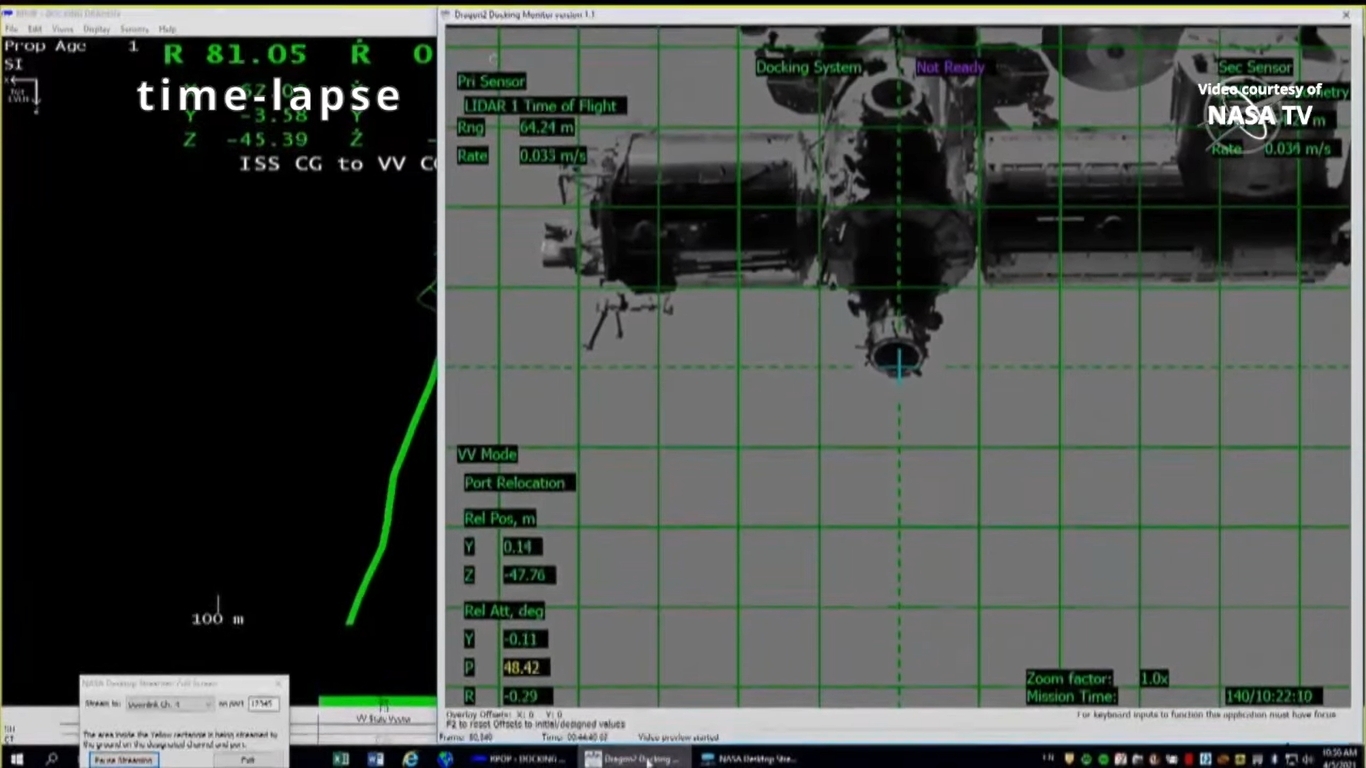This screenshot has height=768, width=1366.
Task: Click the 'Rel Att, deg' heading
Action: point(504,611)
